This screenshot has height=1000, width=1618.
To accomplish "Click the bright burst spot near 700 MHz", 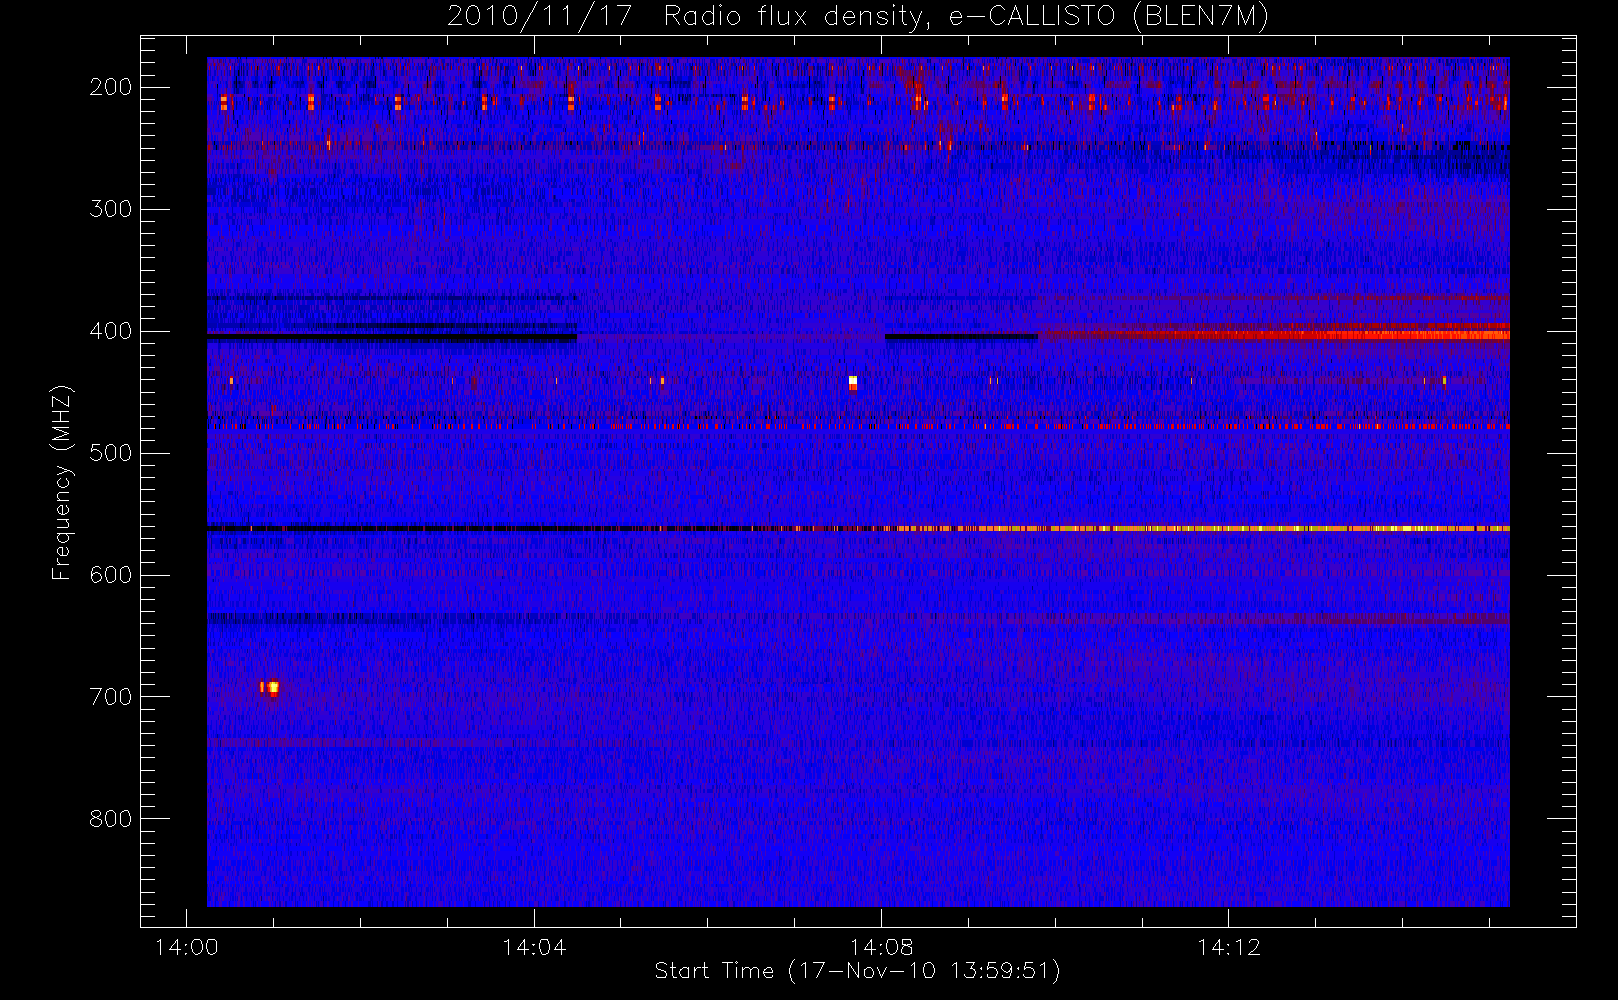I will click(272, 687).
